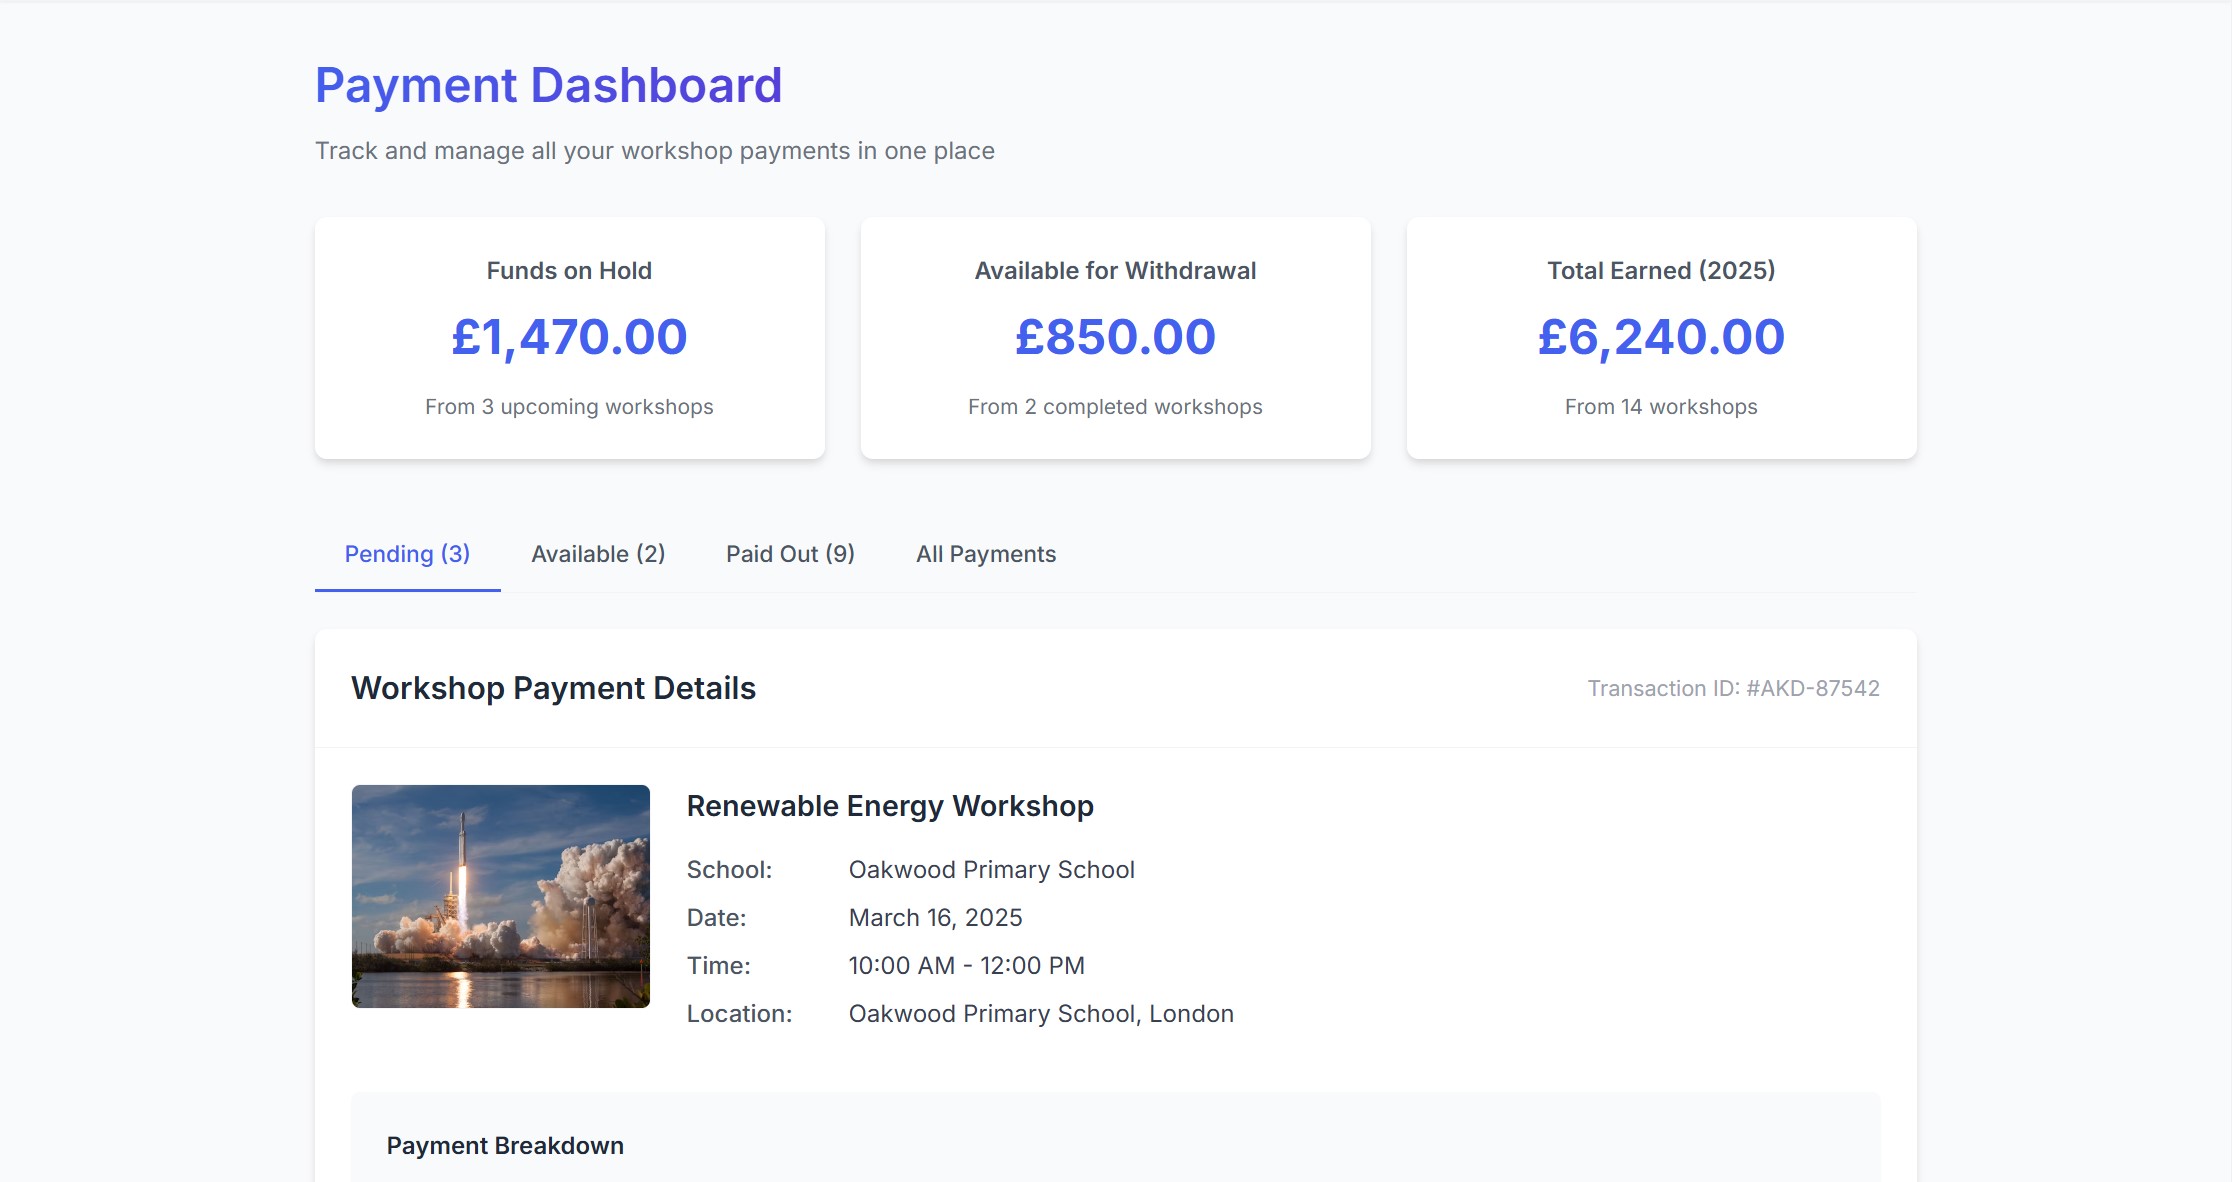Select the Paid Out (9) tab
The image size is (2232, 1182).
click(790, 554)
